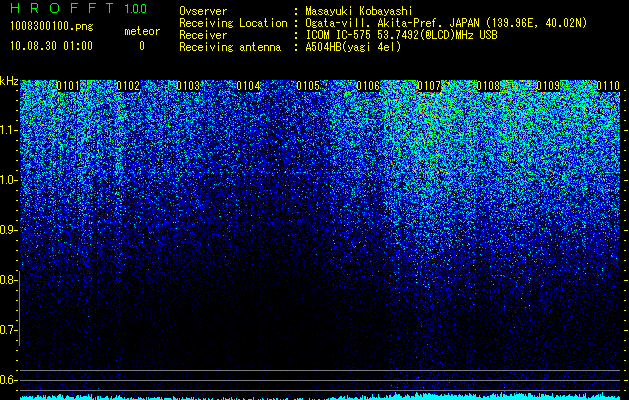The image size is (629, 400).
Task: Click the 0106 time marker
Action: (368, 86)
